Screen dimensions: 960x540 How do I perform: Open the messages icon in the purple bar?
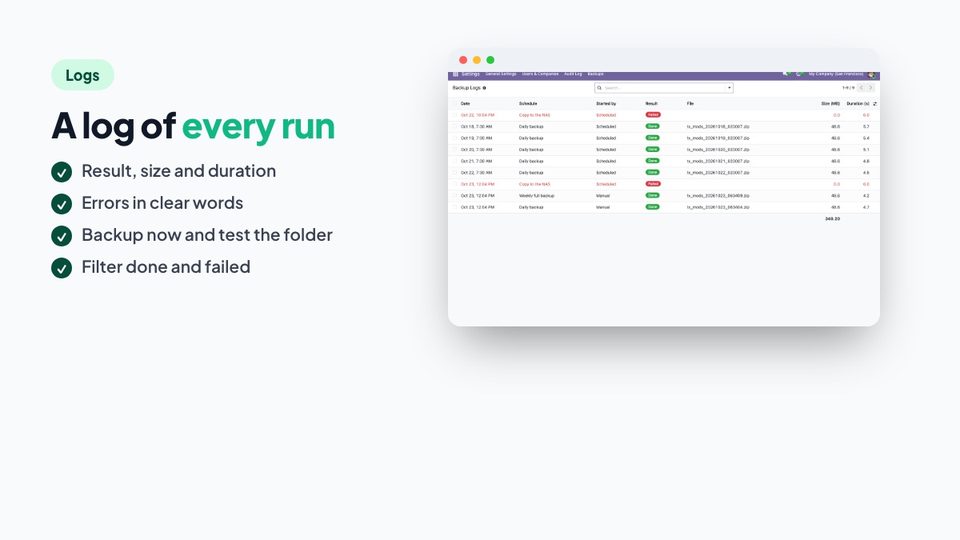tap(786, 74)
